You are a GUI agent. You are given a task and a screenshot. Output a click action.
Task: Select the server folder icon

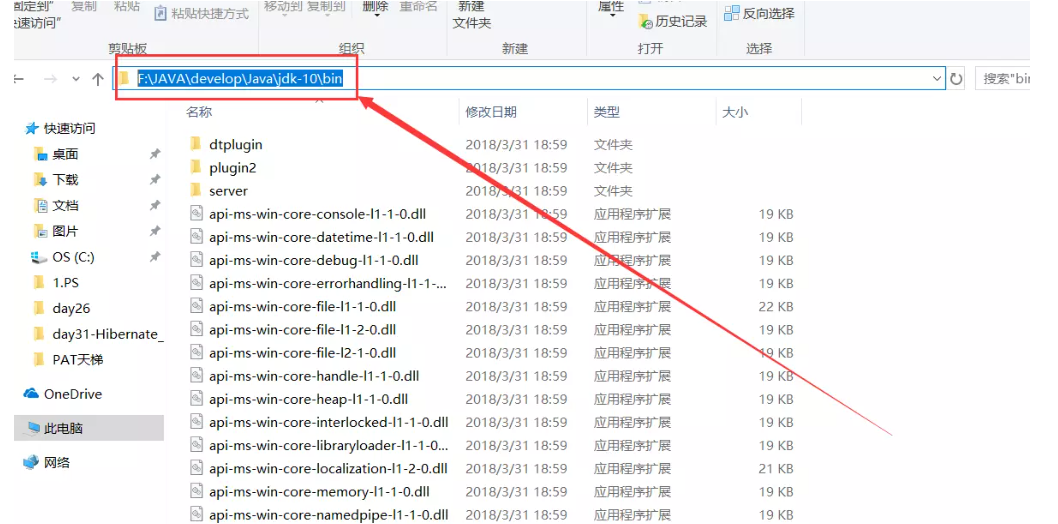[x=196, y=191]
